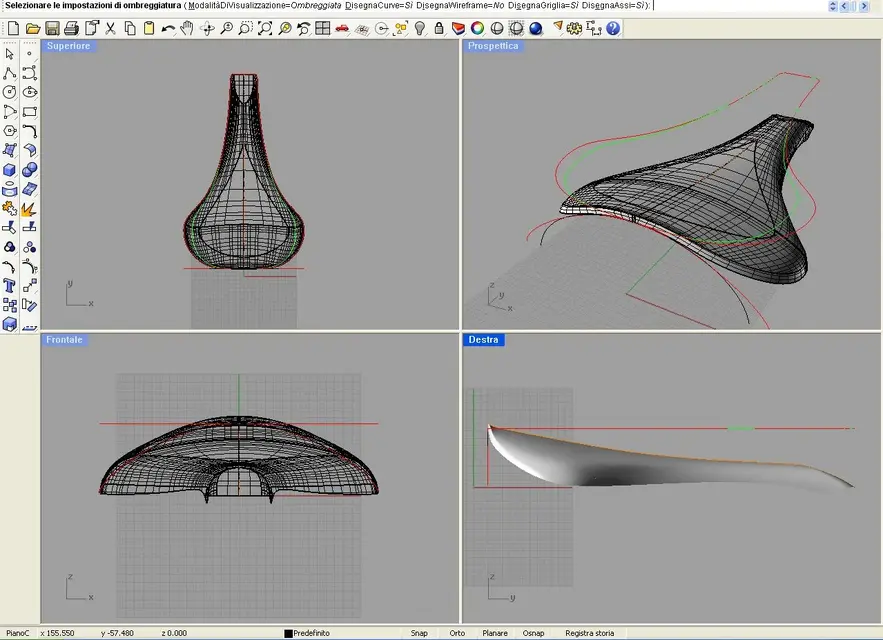
Task: Click the Destra viewport label
Action: point(484,340)
